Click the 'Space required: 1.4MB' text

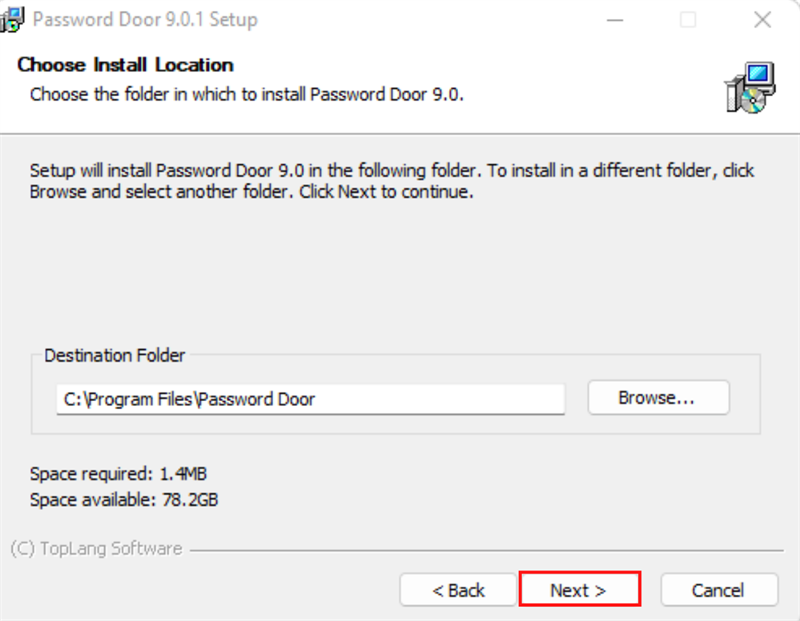tap(118, 473)
